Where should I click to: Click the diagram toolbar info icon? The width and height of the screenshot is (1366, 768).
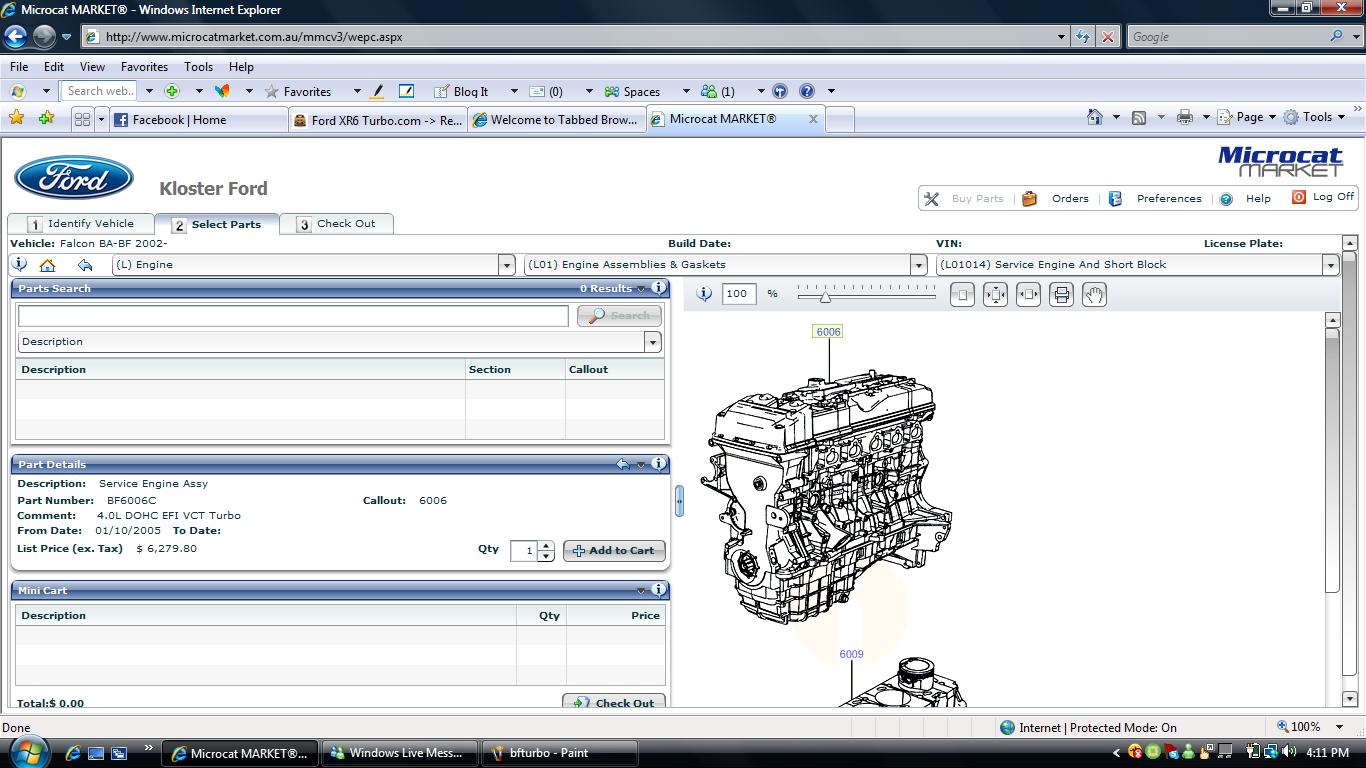coord(704,294)
